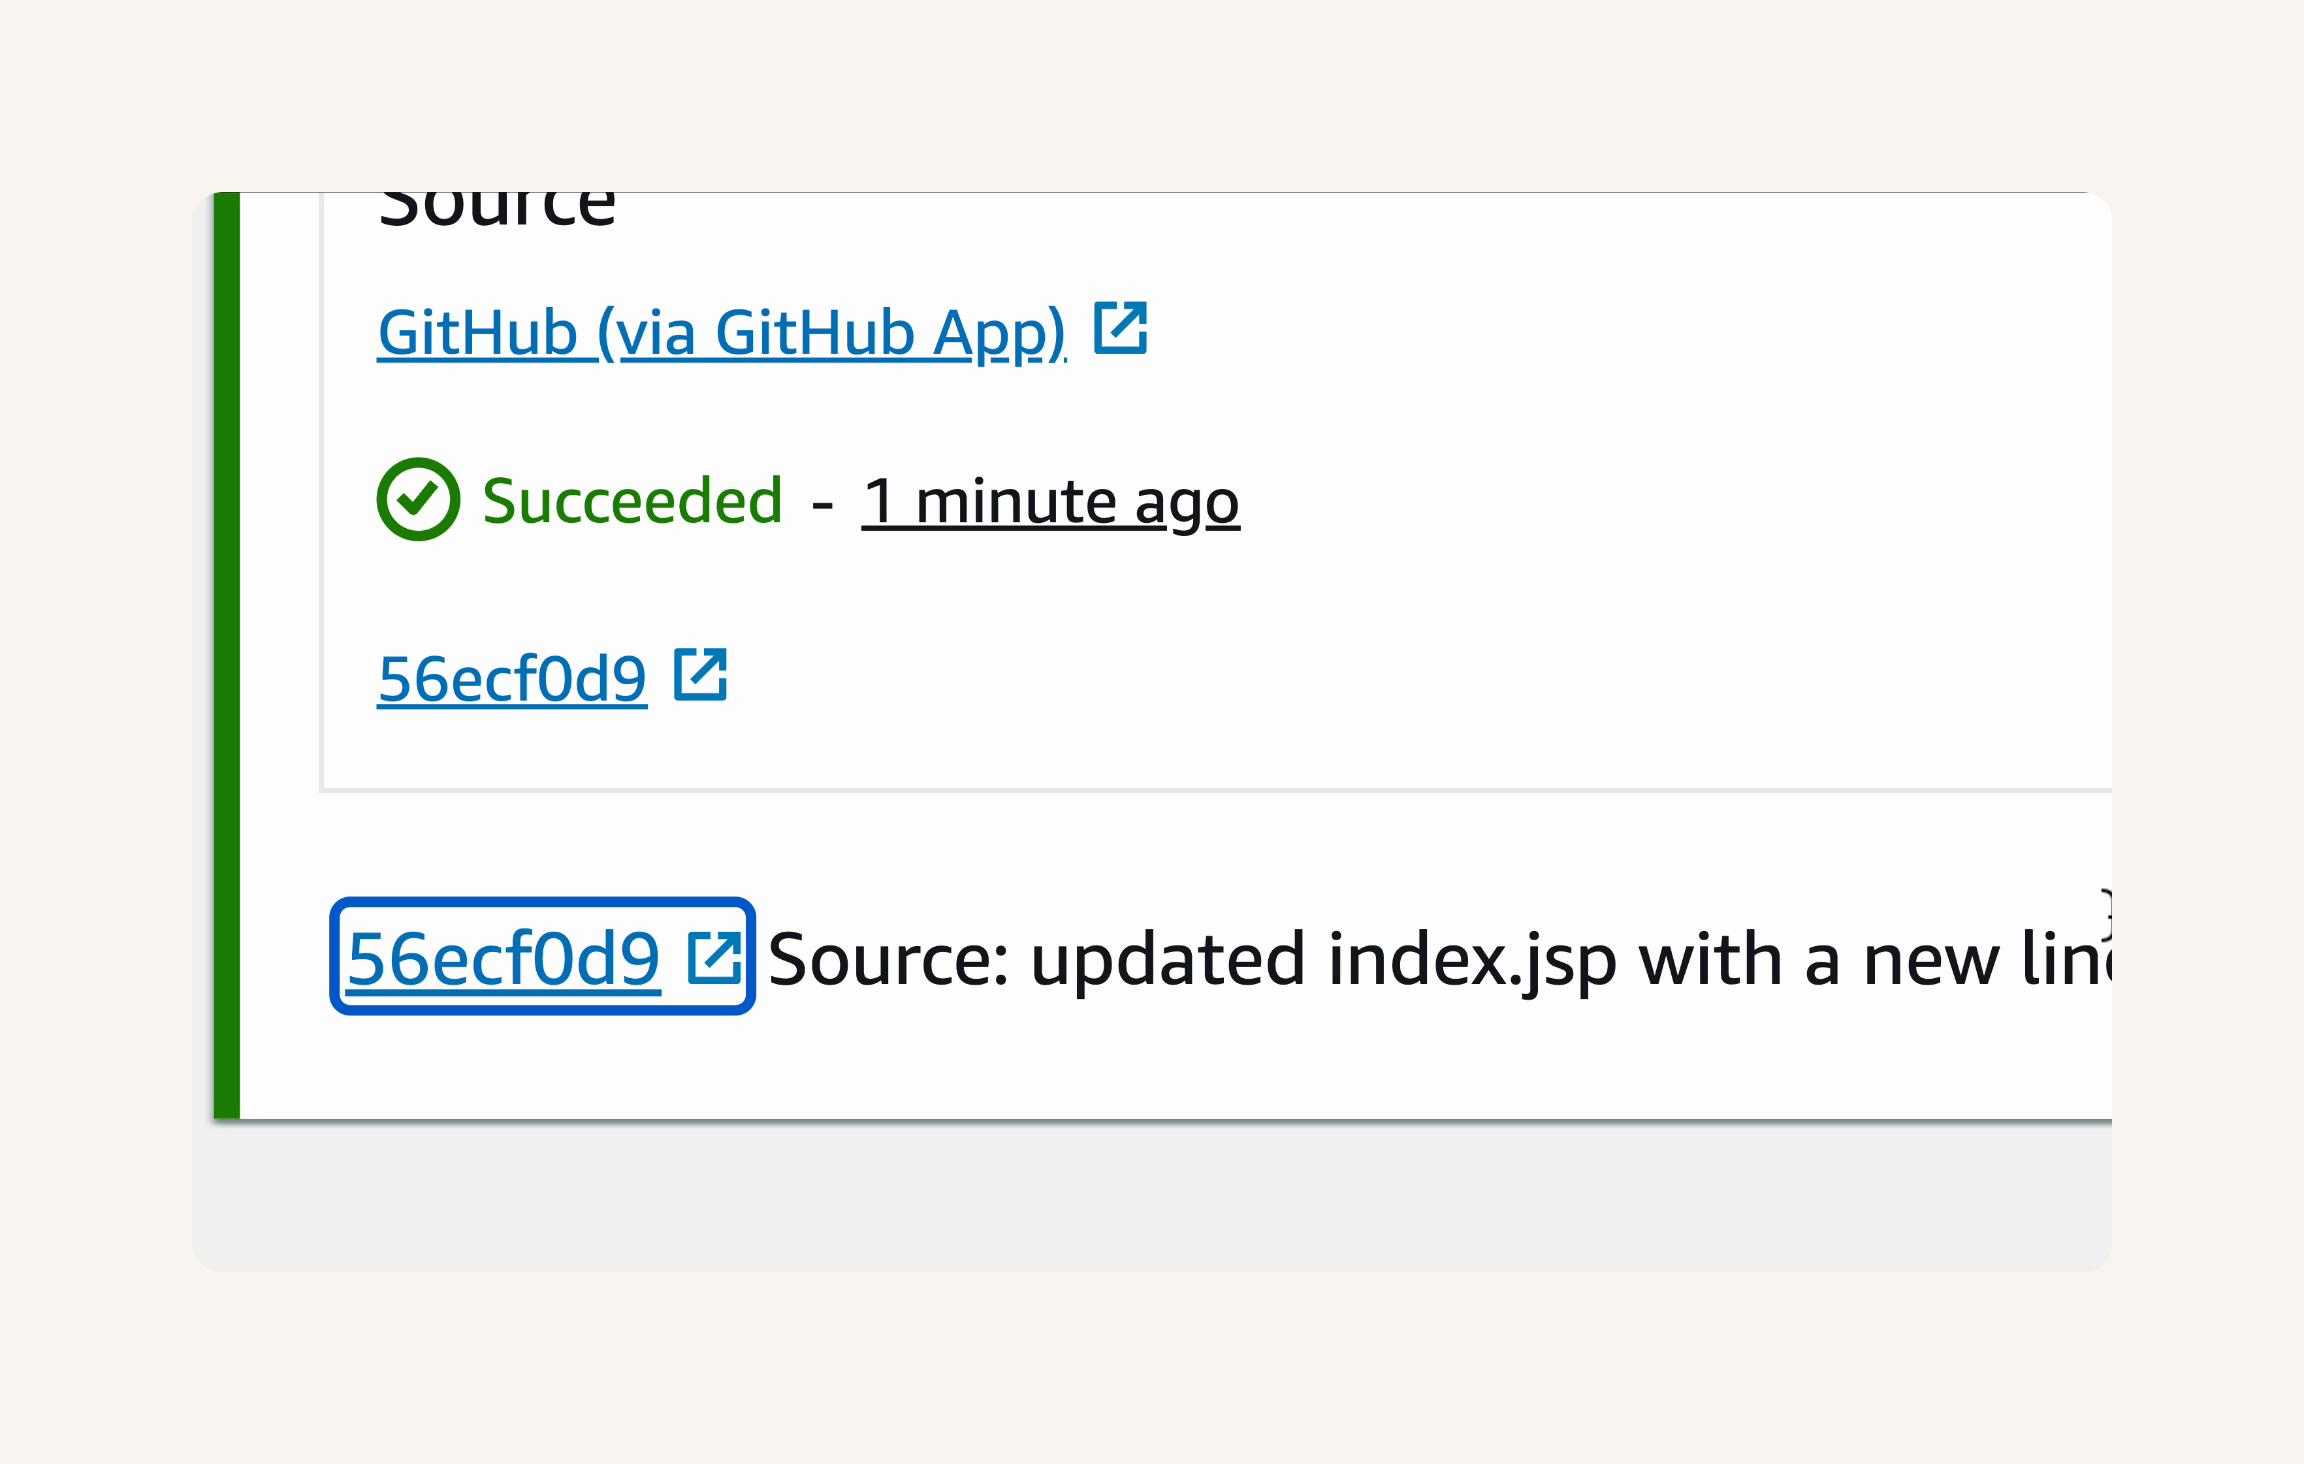Click the cut-off icon above the commit message
Screen dimensions: 2304x1464
(2104, 914)
